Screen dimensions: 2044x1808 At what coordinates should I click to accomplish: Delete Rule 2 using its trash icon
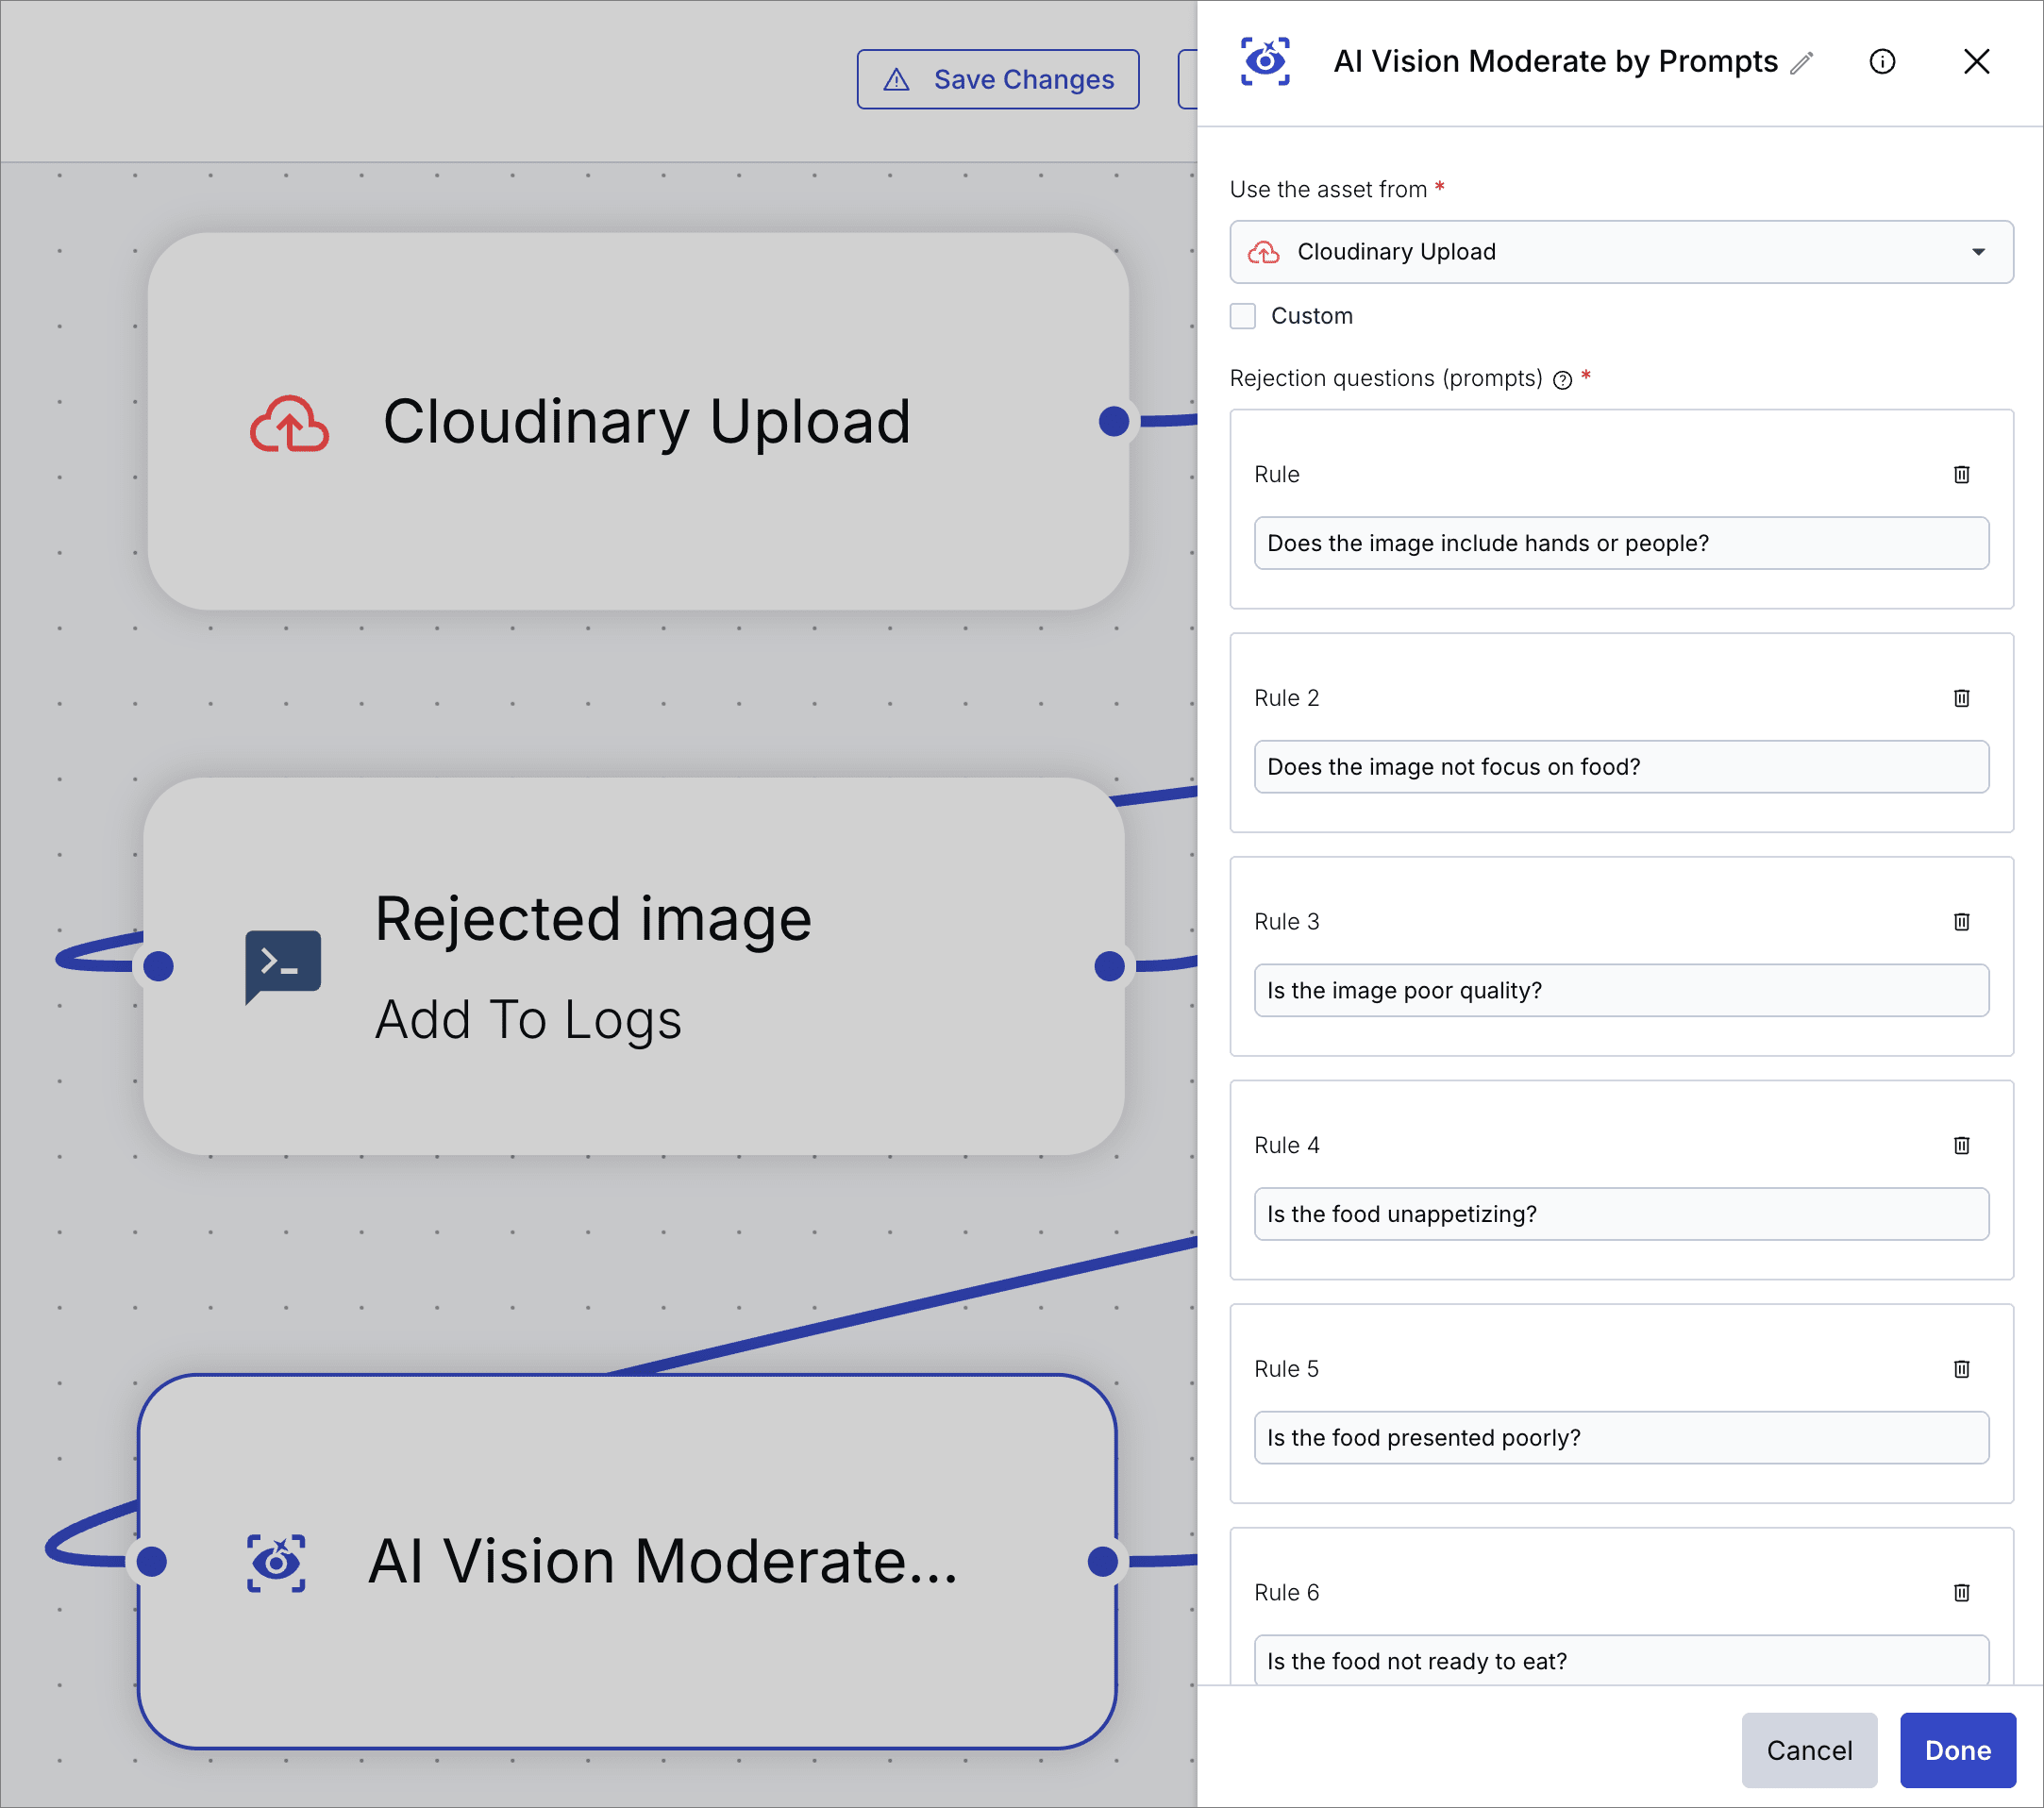click(x=1961, y=698)
